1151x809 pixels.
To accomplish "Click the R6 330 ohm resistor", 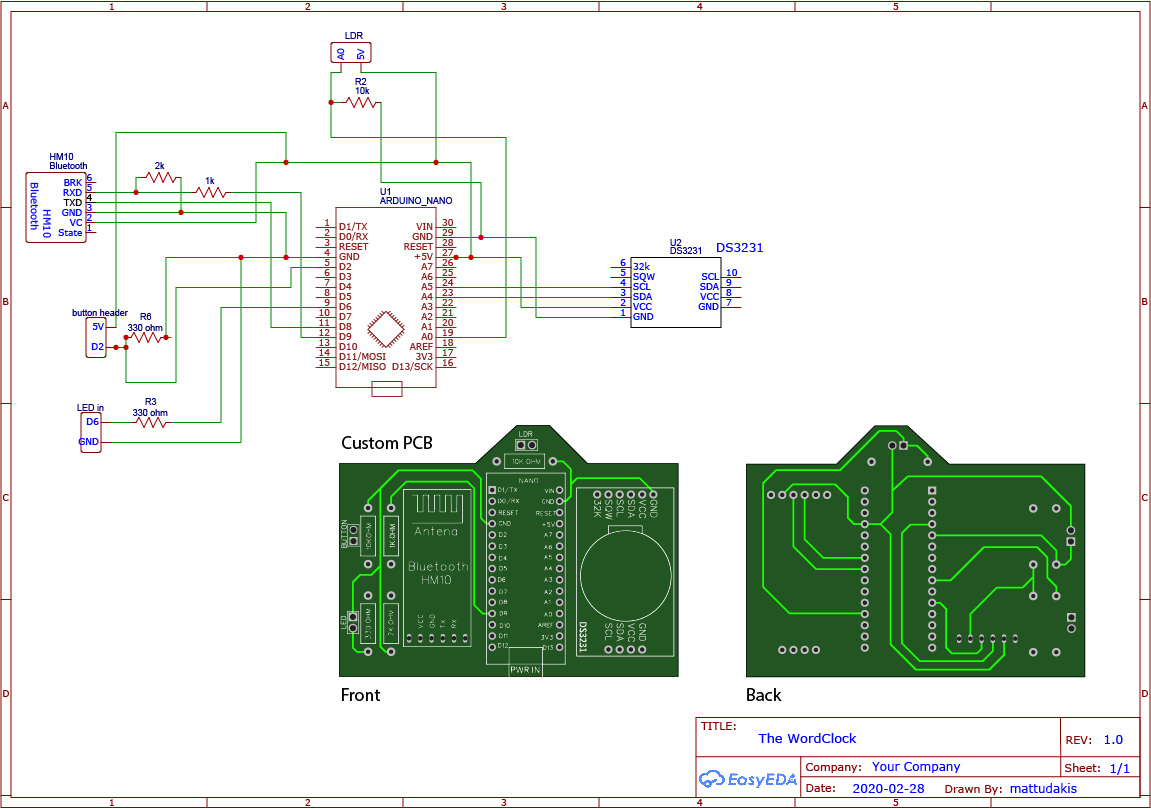I will pyautogui.click(x=145, y=338).
